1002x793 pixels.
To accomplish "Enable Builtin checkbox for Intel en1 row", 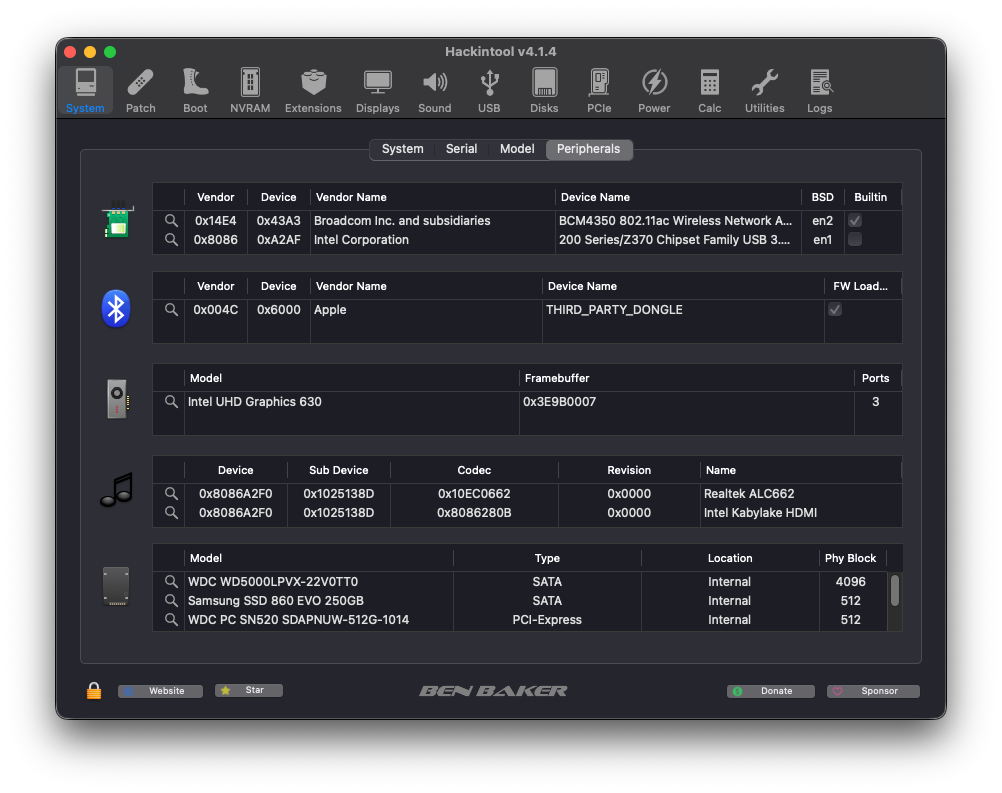I will [x=855, y=240].
